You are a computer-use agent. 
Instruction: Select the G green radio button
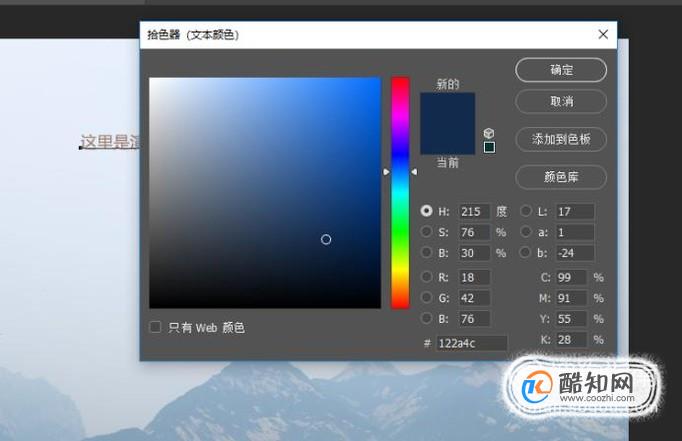pos(426,297)
